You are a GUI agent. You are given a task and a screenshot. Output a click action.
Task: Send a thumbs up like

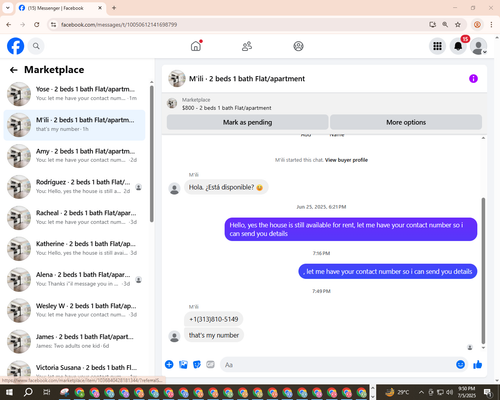pos(478,364)
